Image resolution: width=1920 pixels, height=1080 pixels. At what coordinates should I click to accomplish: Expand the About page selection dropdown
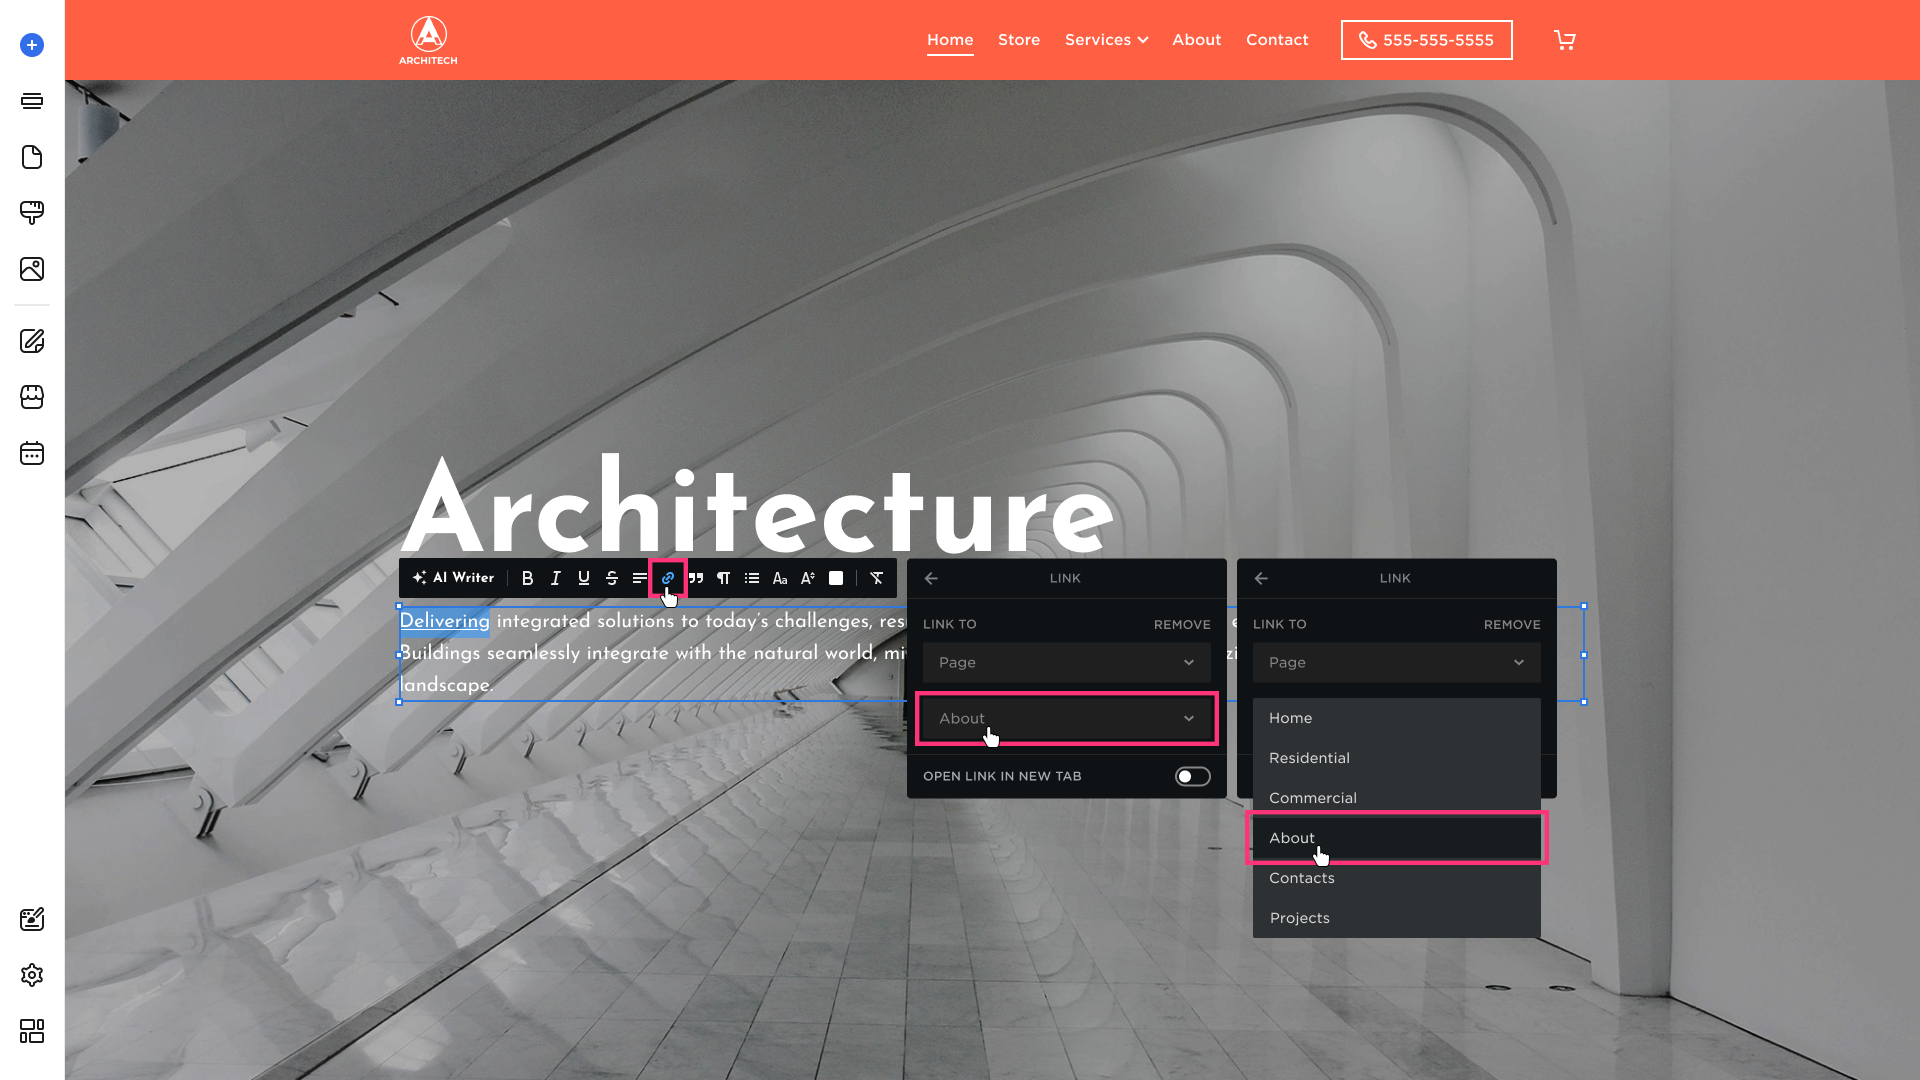1066,718
